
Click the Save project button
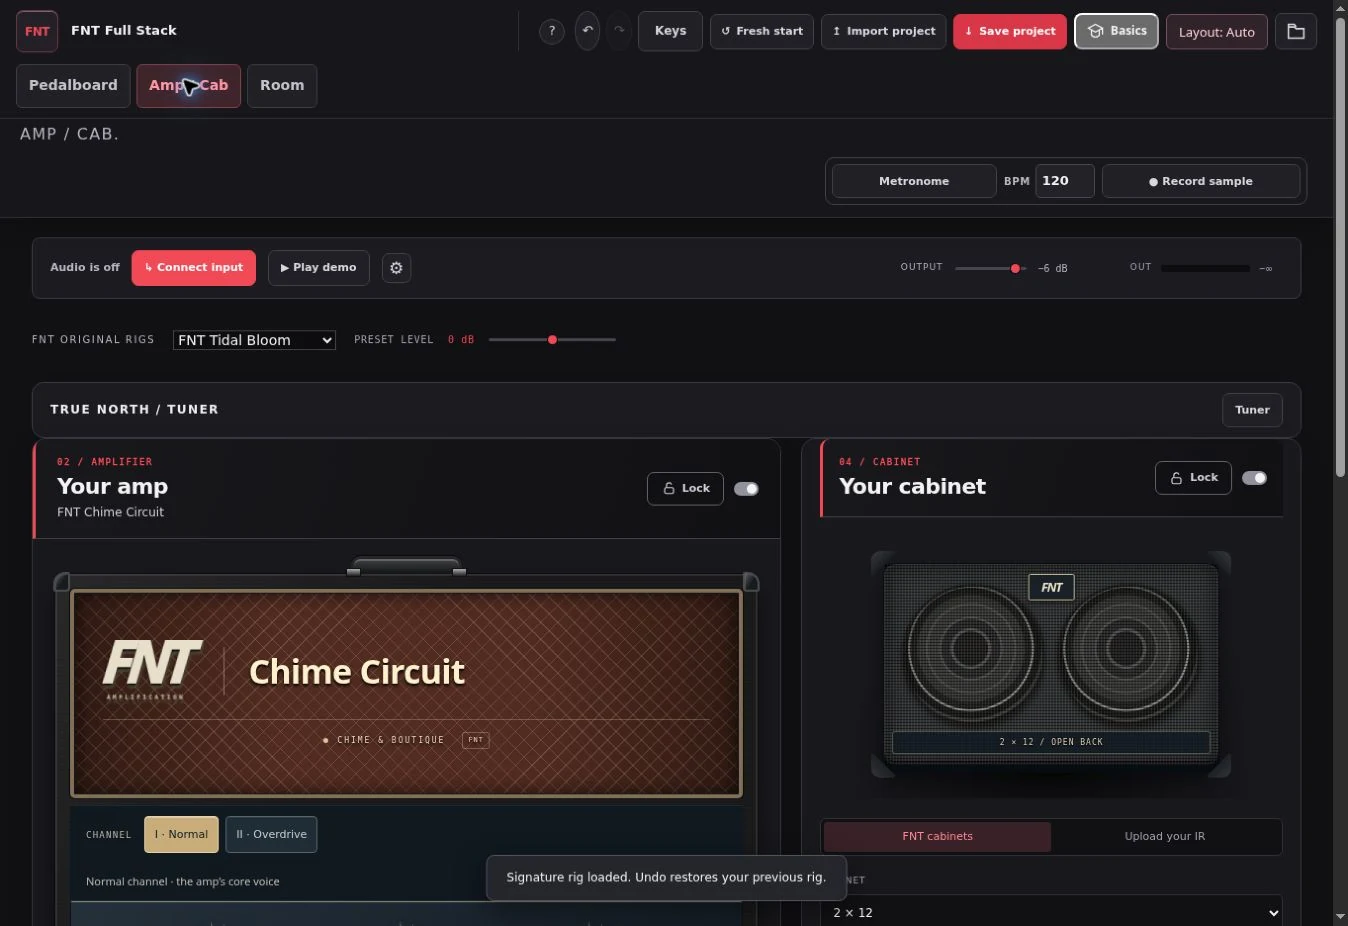[x=1009, y=32]
